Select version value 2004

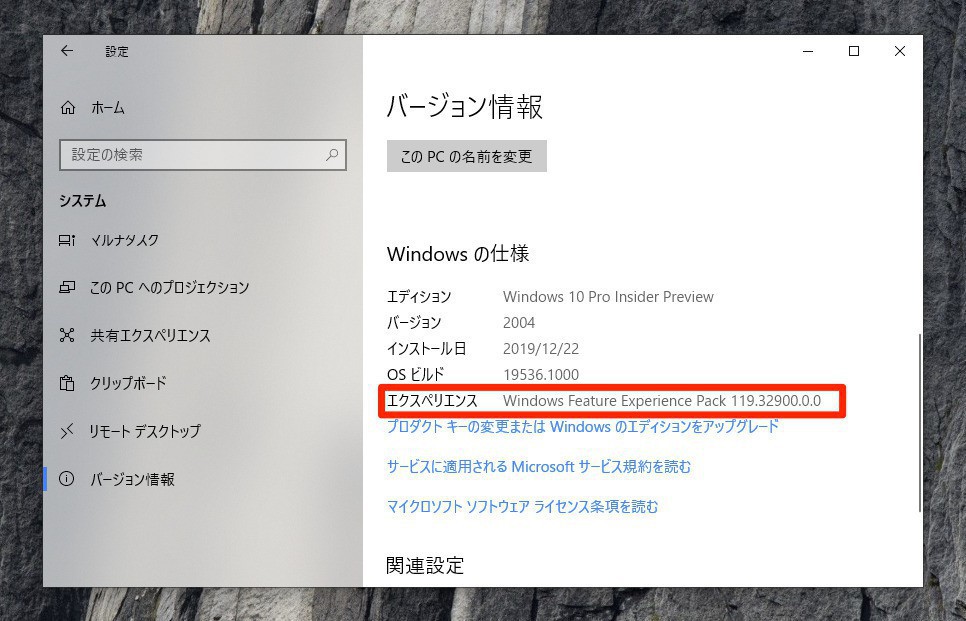pyautogui.click(x=519, y=323)
